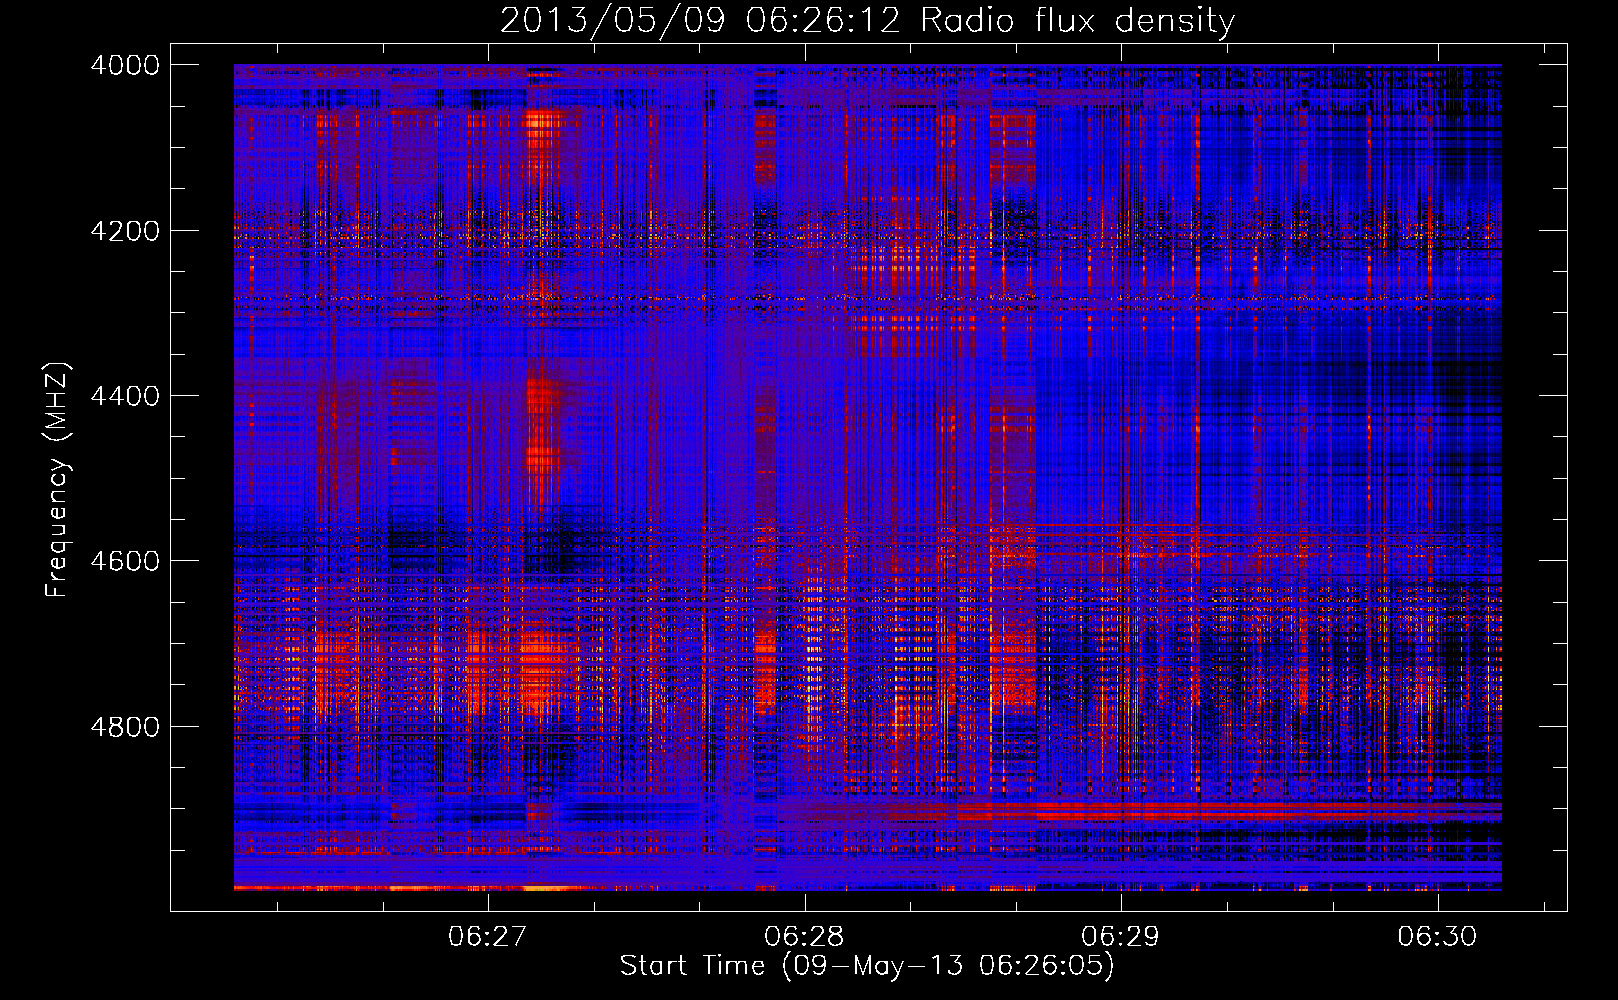Click the 06:30 time tick label
Viewport: 1618px width, 1000px height.
click(1437, 937)
